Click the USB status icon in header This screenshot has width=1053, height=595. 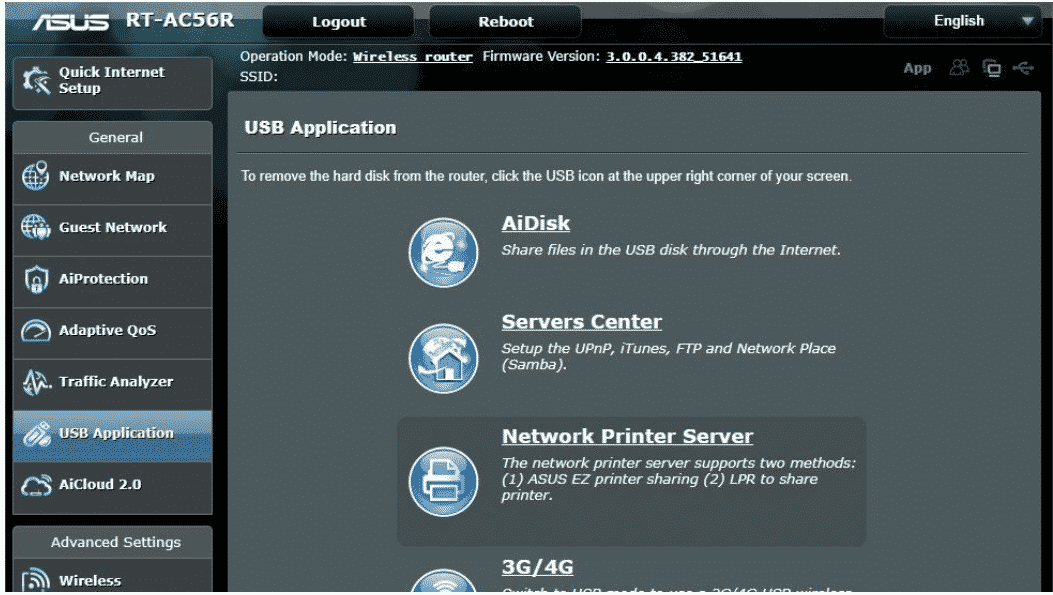pyautogui.click(x=1023, y=68)
